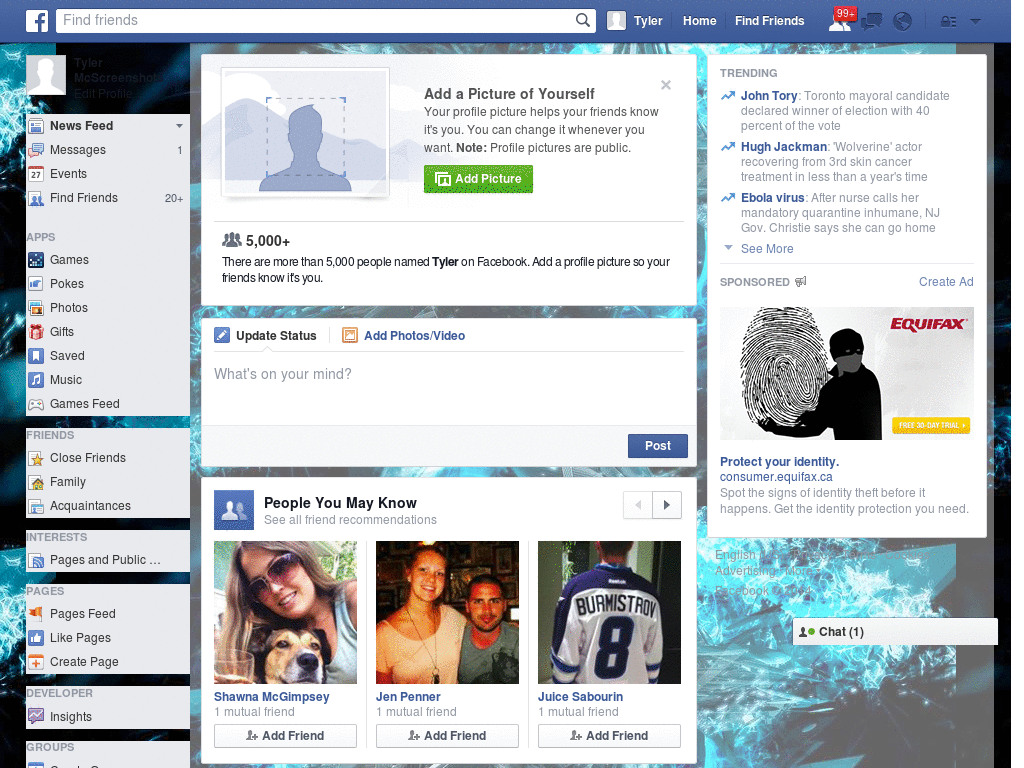Click the green Add Picture button
Screen dimensions: 1024x768
[x=478, y=179]
